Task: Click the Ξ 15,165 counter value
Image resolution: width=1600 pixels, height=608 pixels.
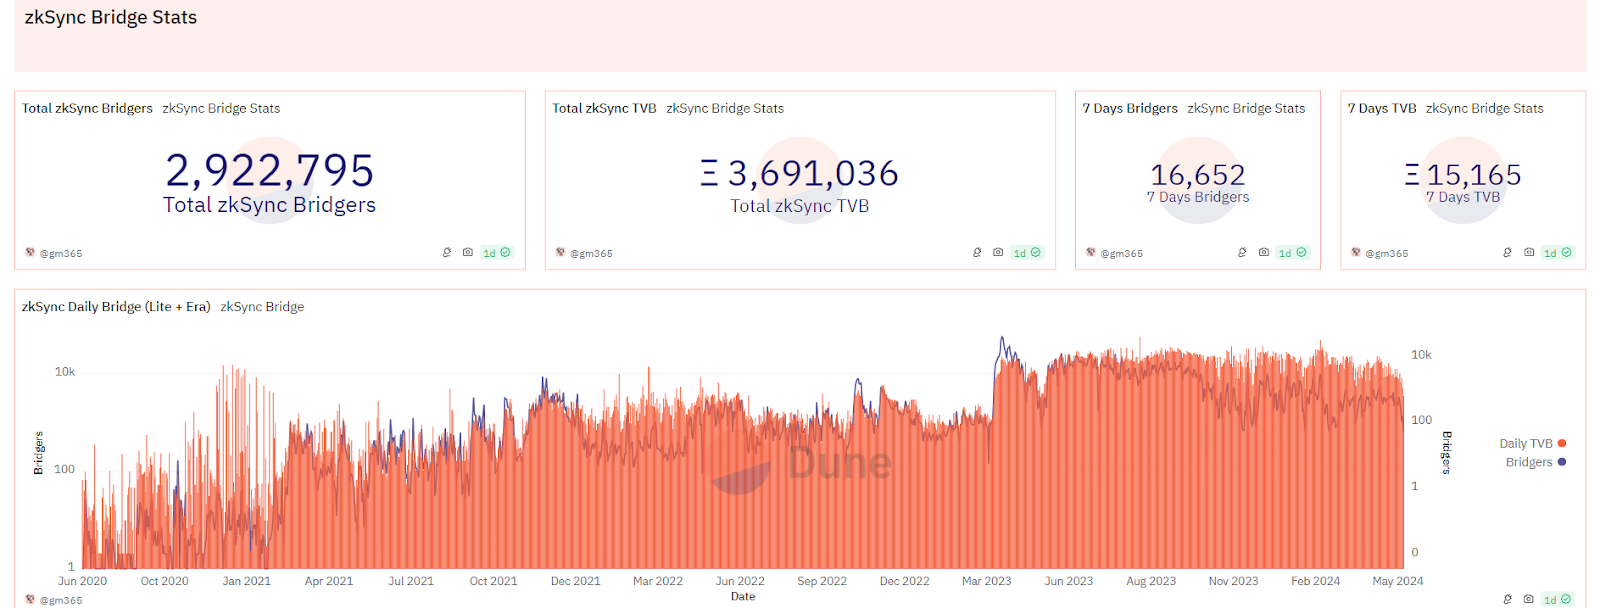Action: tap(1463, 175)
